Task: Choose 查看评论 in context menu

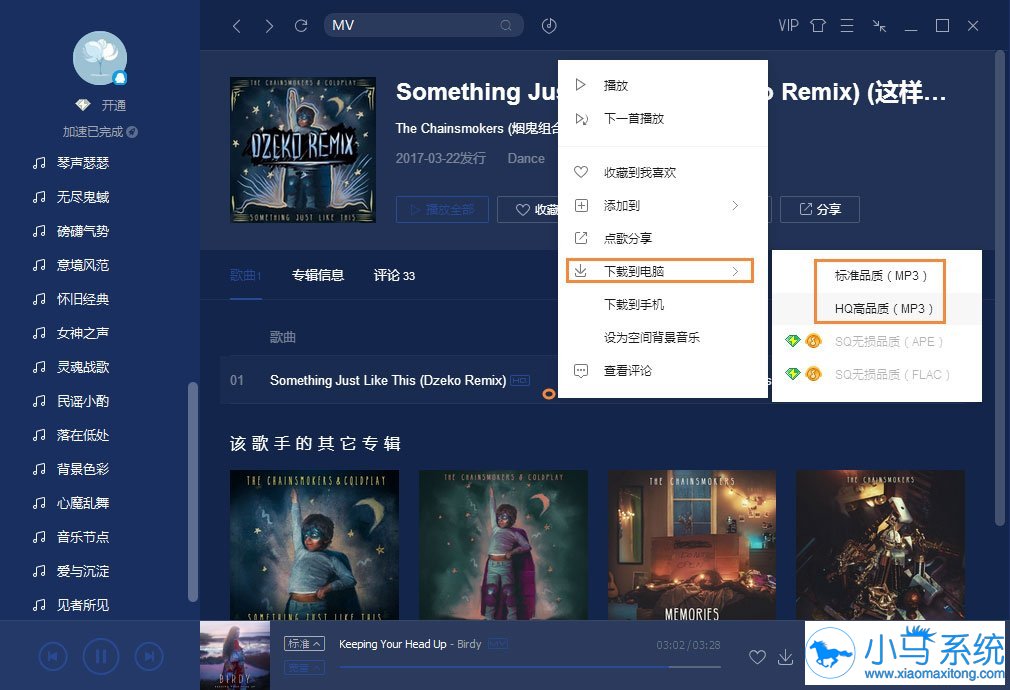Action: pos(663,370)
